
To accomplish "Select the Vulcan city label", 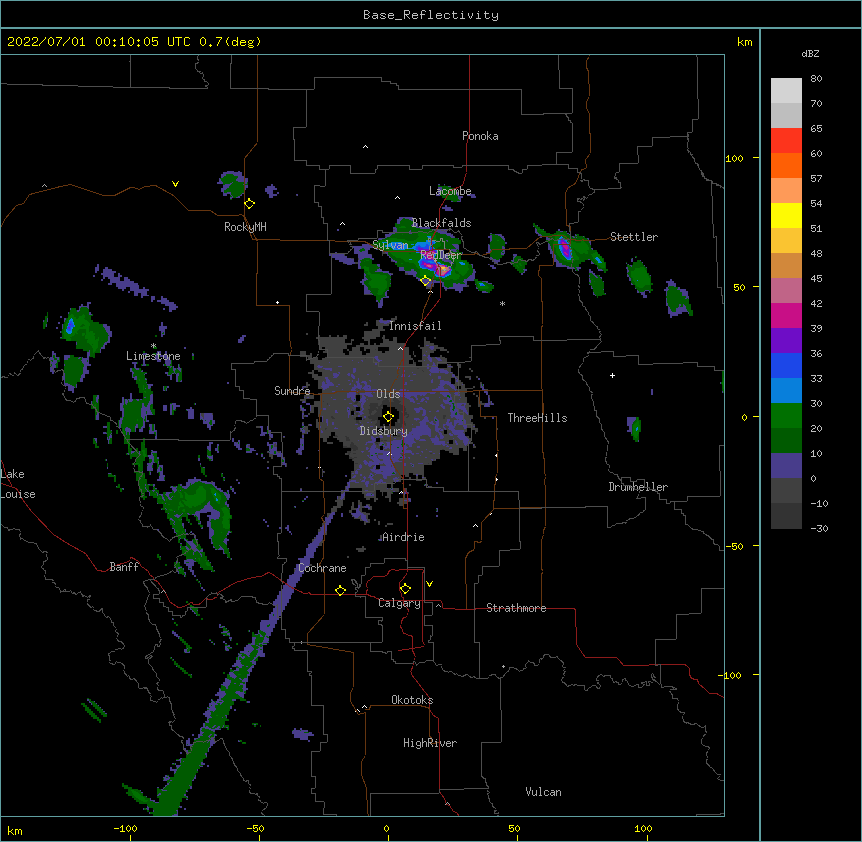I will pos(543,792).
